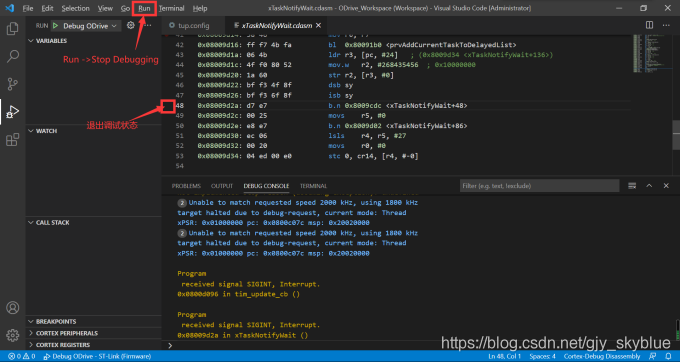
Task: Maximize the bottom panel size
Action: tap(649, 186)
